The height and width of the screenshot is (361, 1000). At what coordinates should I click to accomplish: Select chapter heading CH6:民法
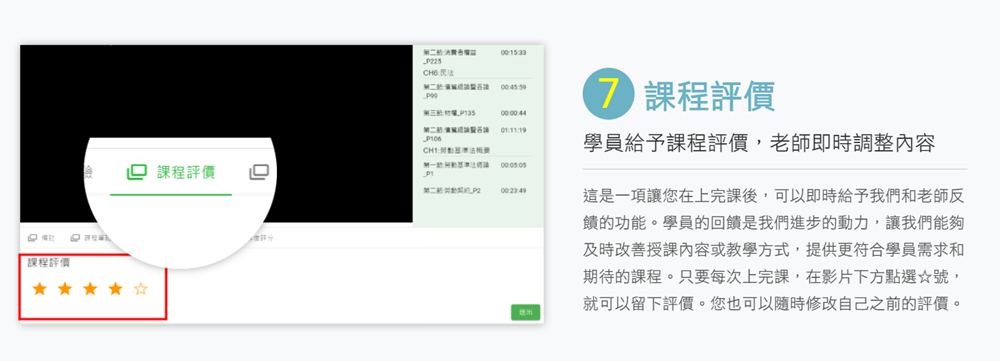439,73
